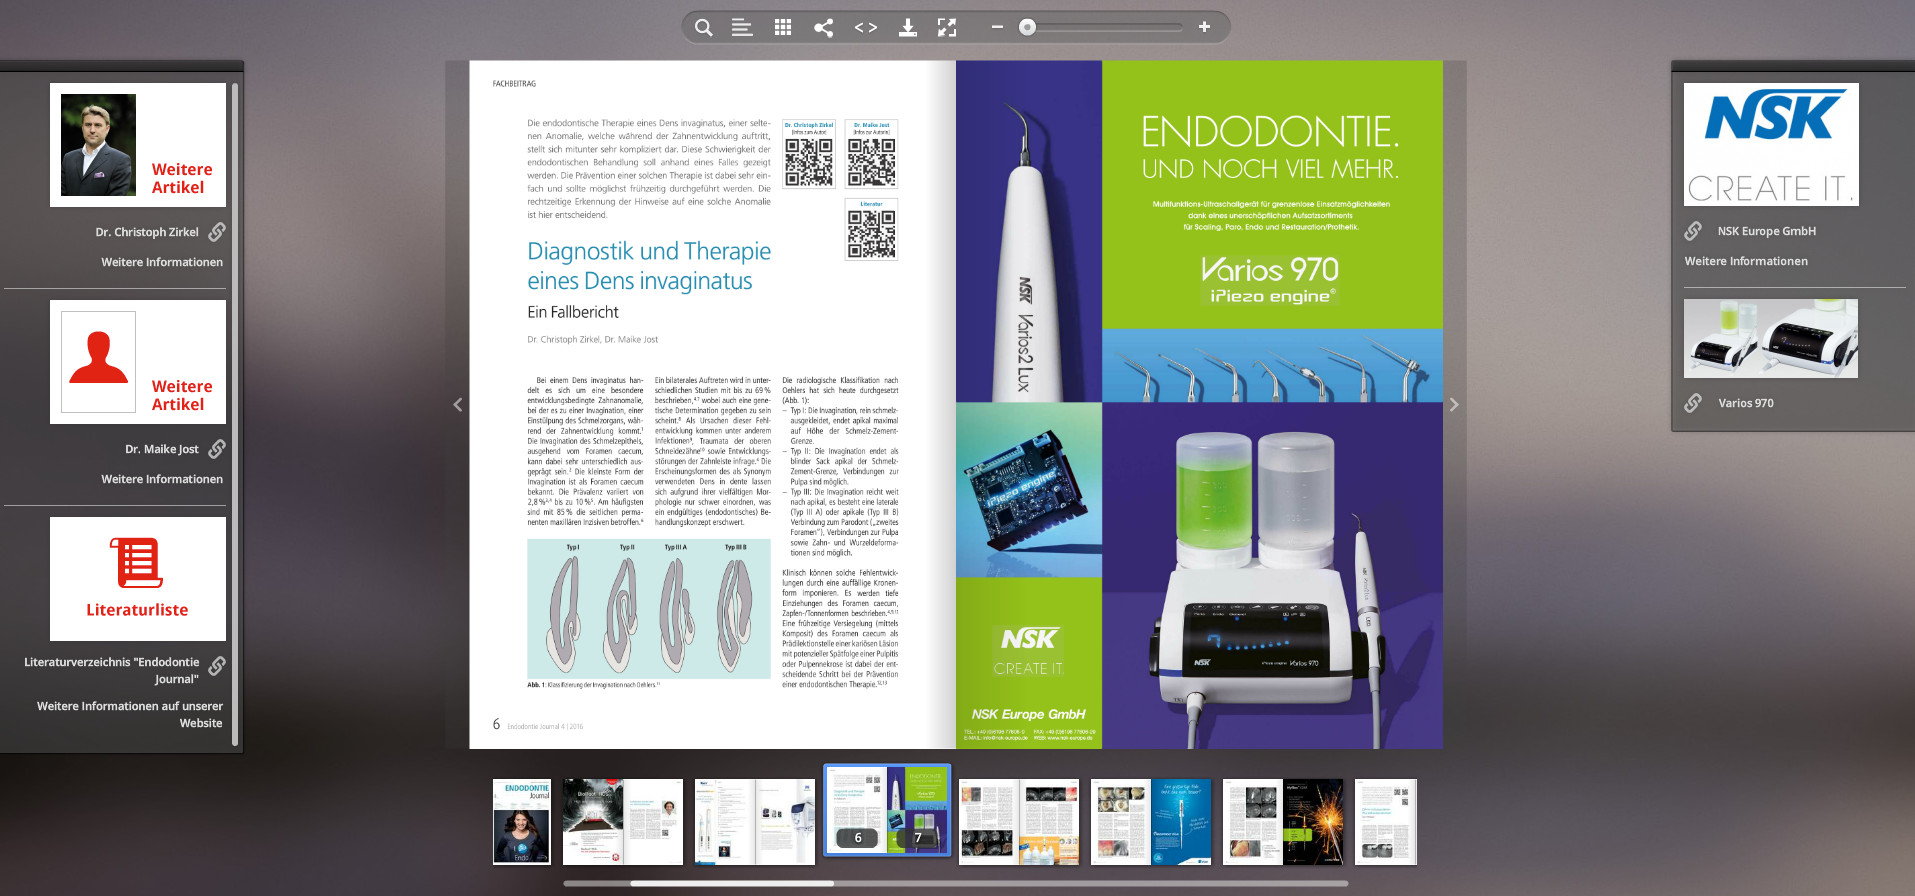Open the embed code icon
1915x896 pixels.
click(x=866, y=28)
